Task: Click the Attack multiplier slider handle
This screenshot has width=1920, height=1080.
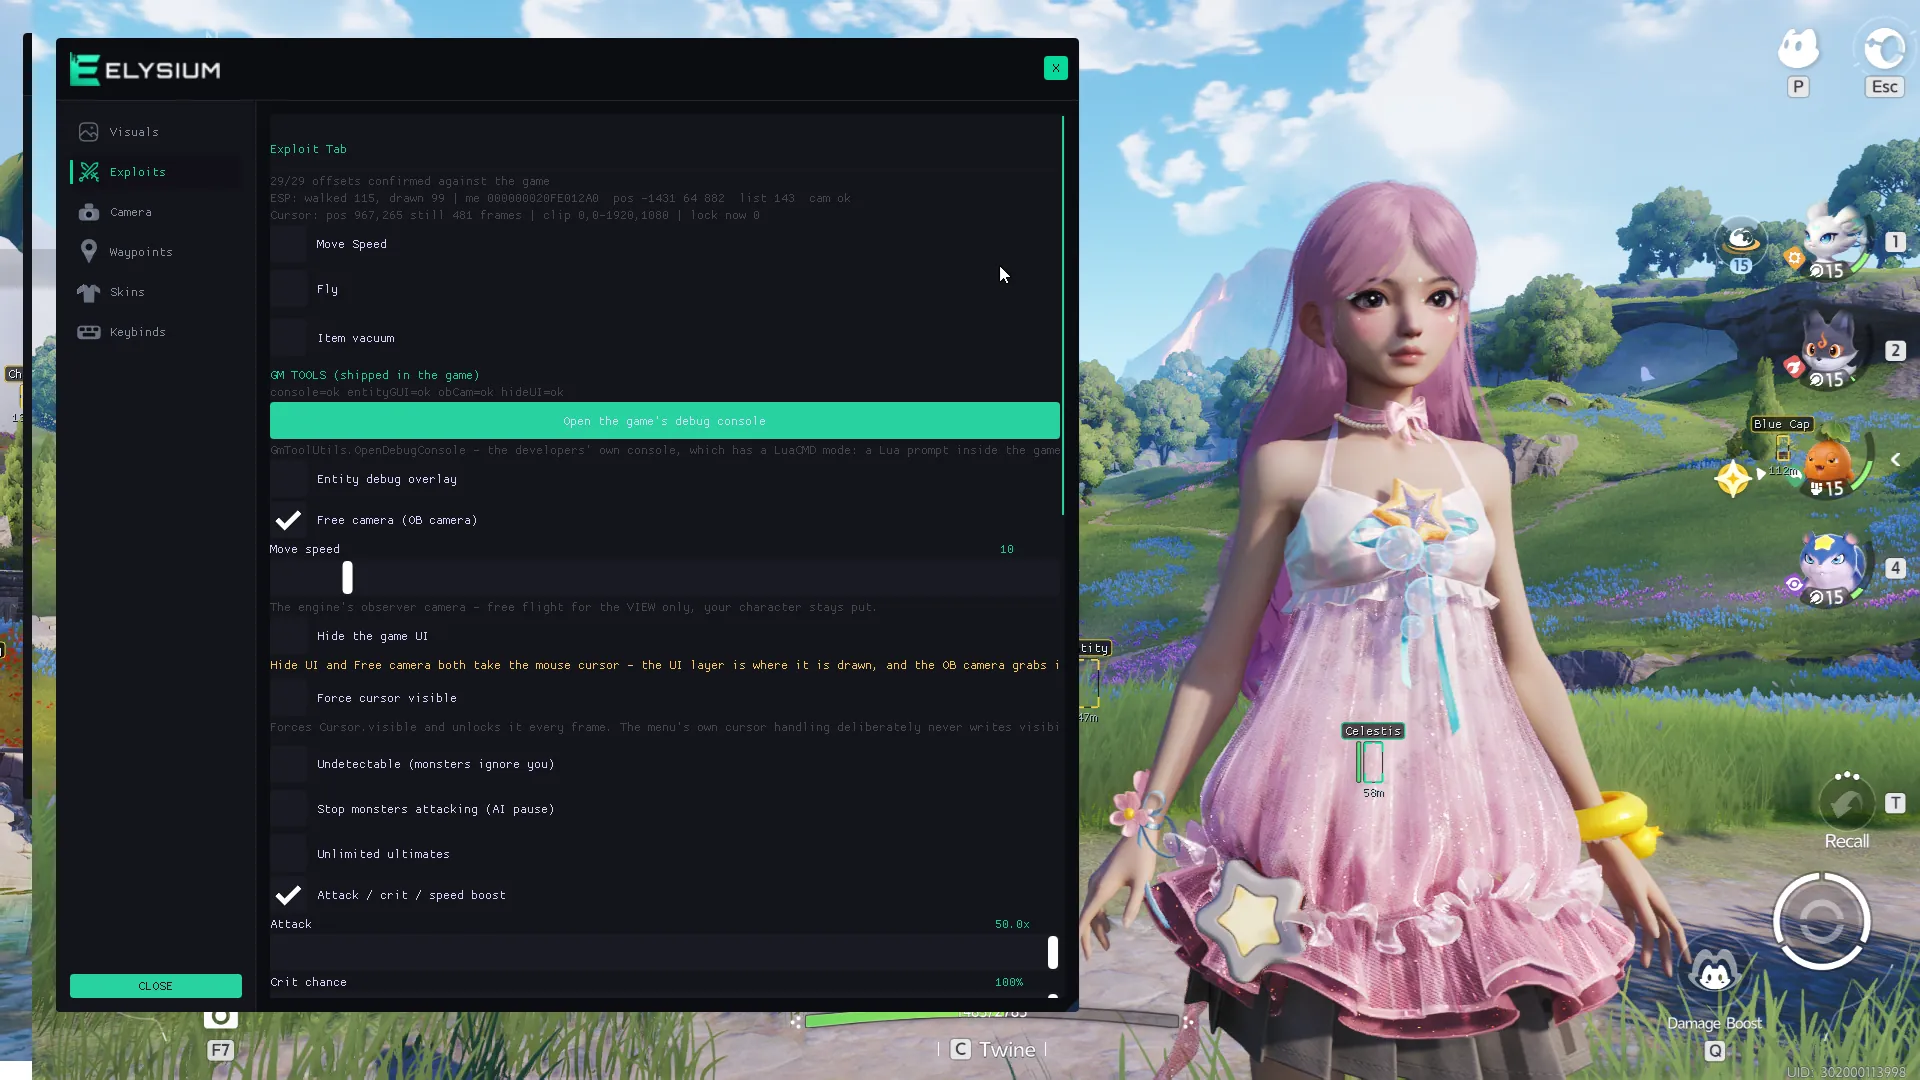Action: click(1052, 952)
